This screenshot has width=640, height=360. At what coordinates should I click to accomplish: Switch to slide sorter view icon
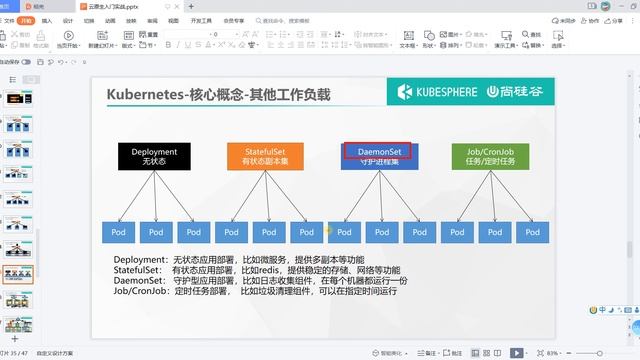click(x=487, y=353)
